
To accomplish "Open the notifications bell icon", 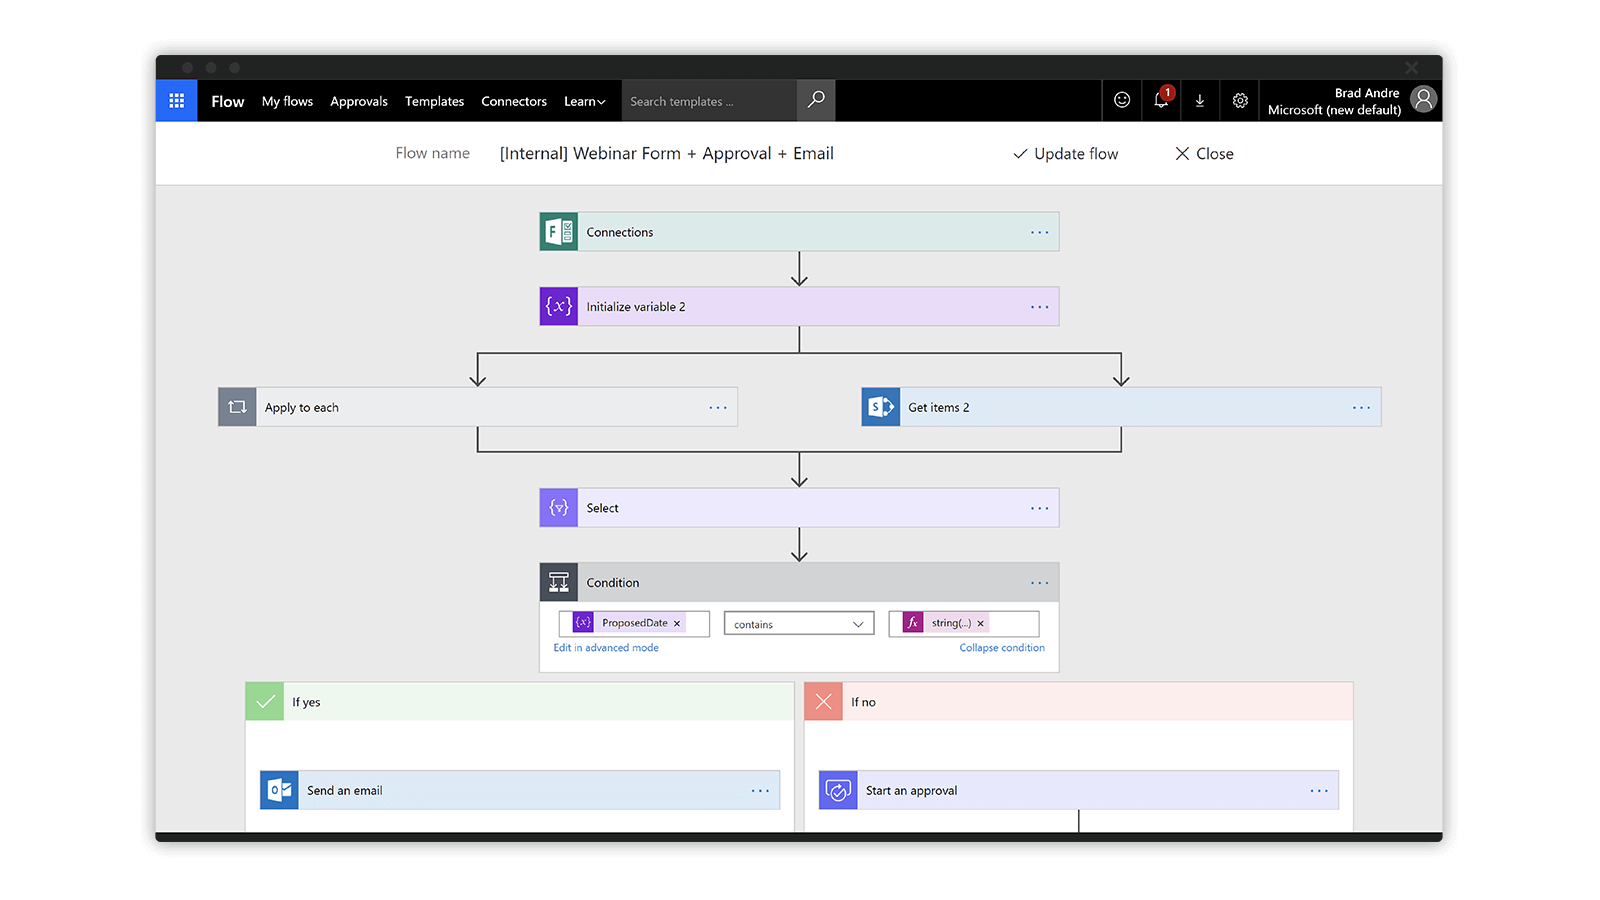I will pos(1161,100).
